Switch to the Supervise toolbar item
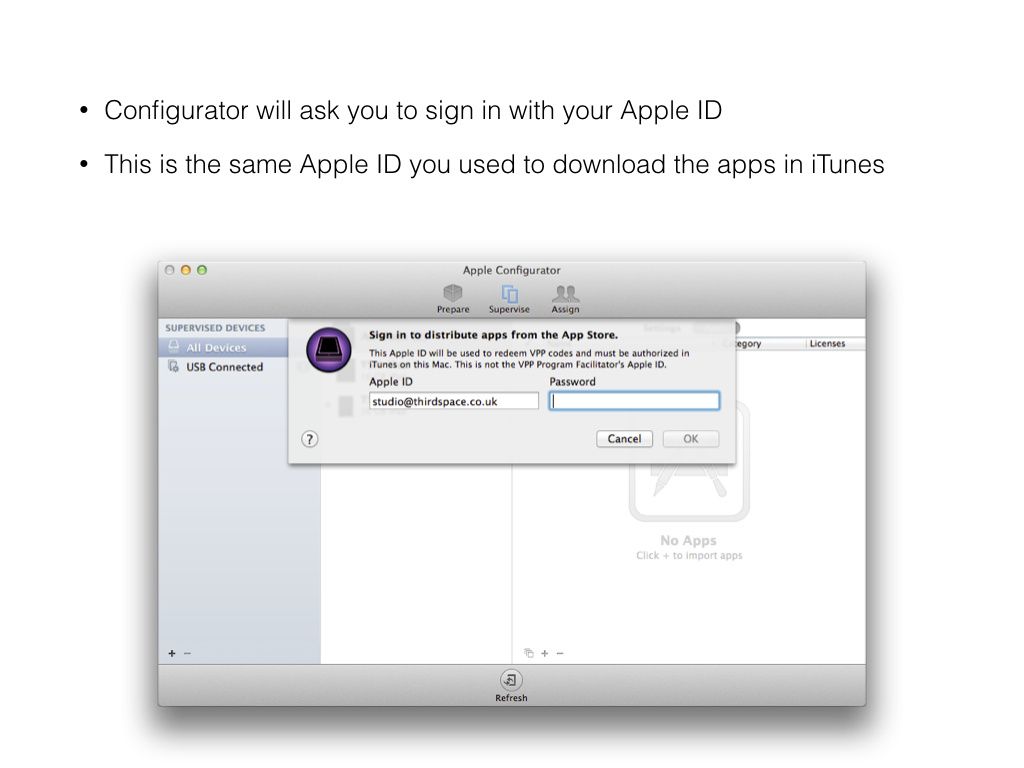The width and height of the screenshot is (1024, 768). [x=509, y=299]
